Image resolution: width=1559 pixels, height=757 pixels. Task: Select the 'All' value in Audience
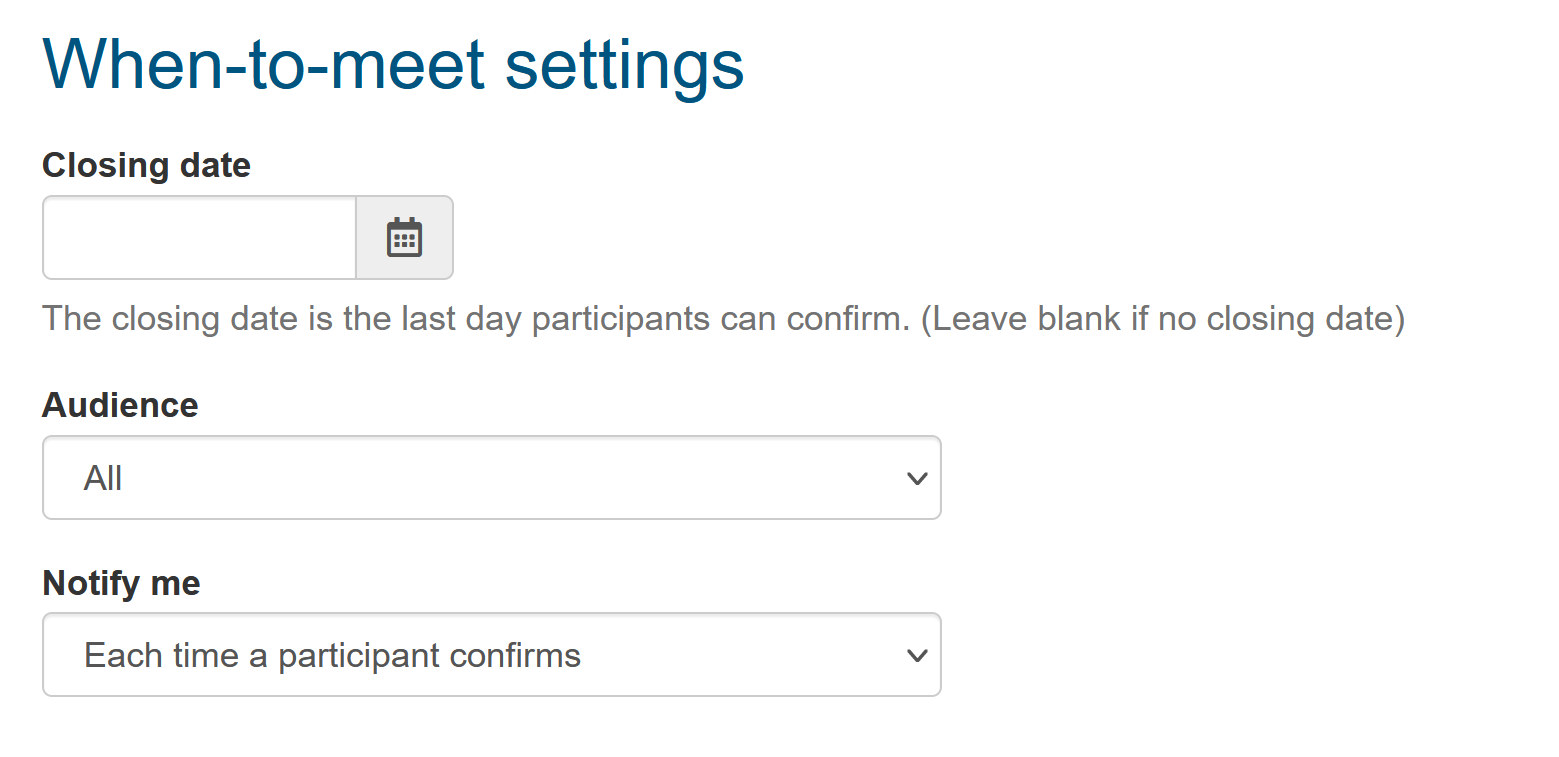pyautogui.click(x=103, y=479)
